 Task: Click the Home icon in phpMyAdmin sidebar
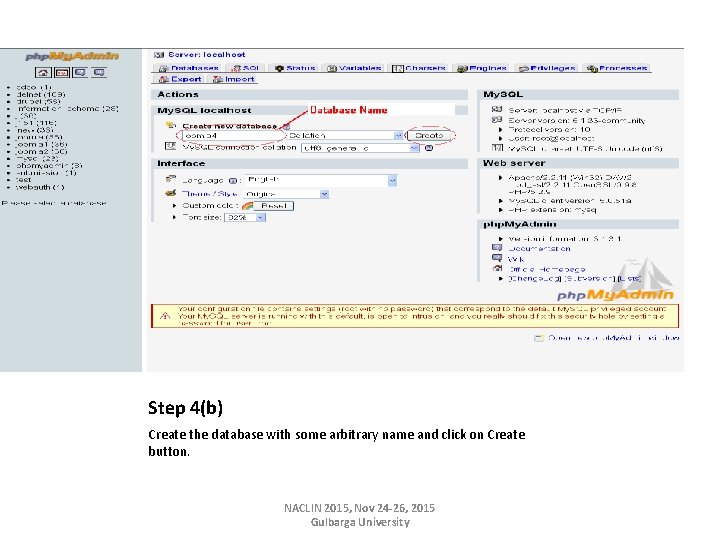43,72
